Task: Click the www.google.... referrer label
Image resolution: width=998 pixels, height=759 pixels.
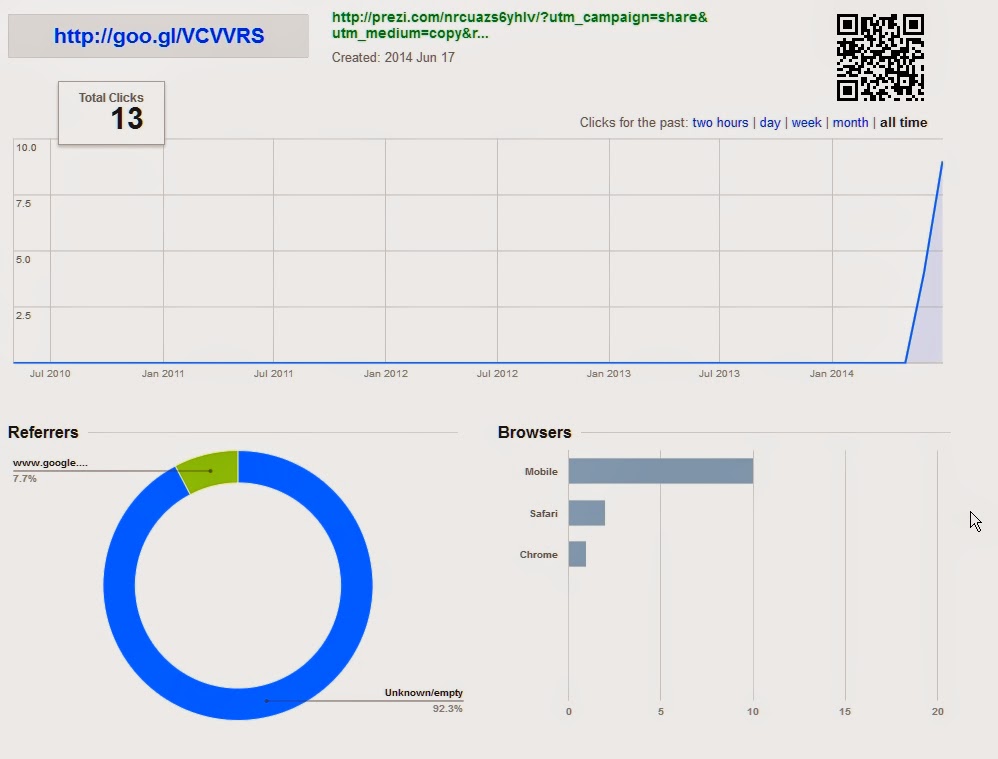Action: [x=50, y=463]
